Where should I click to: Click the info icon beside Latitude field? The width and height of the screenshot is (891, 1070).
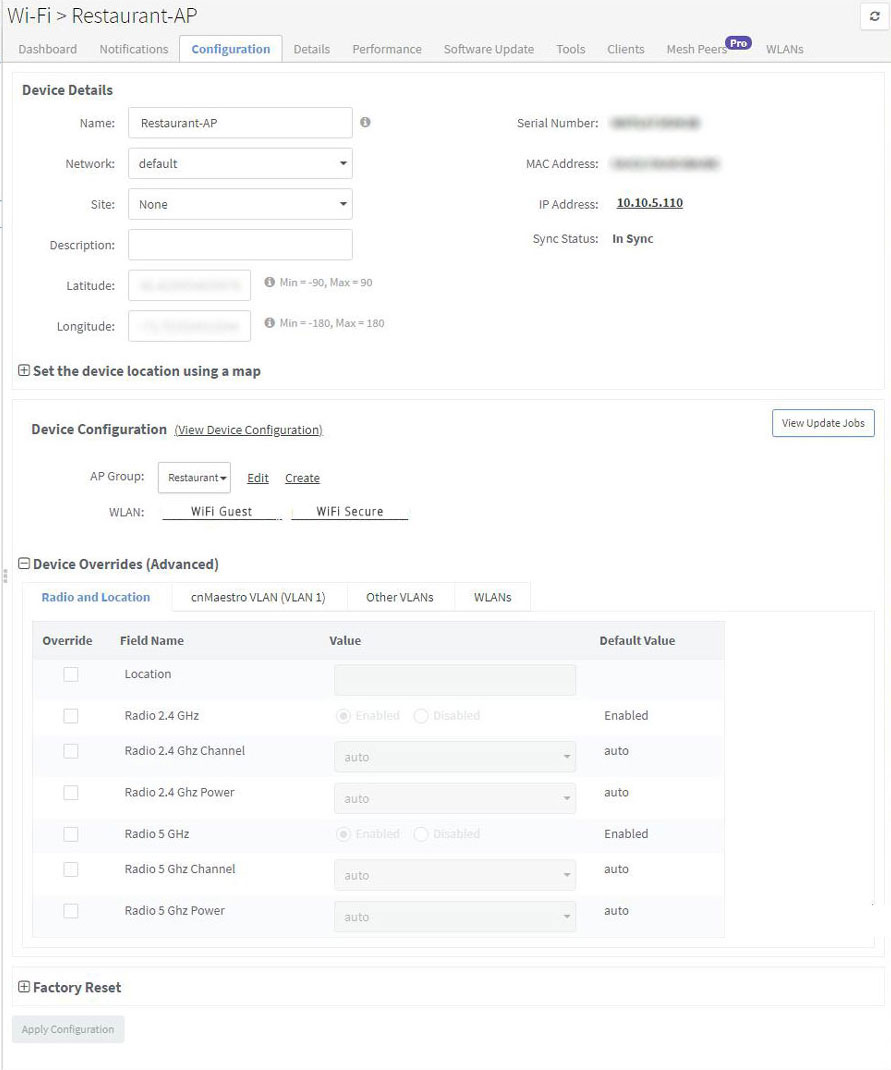pos(269,282)
